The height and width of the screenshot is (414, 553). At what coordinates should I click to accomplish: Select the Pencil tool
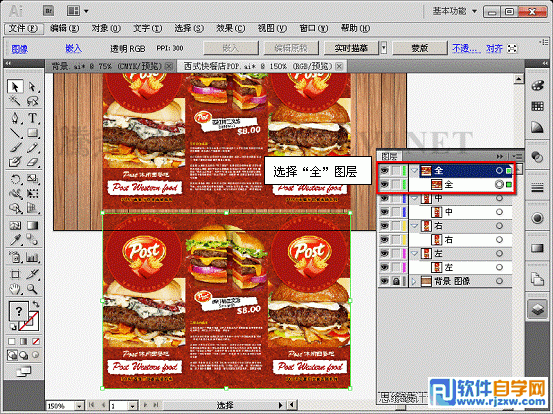[x=32, y=147]
